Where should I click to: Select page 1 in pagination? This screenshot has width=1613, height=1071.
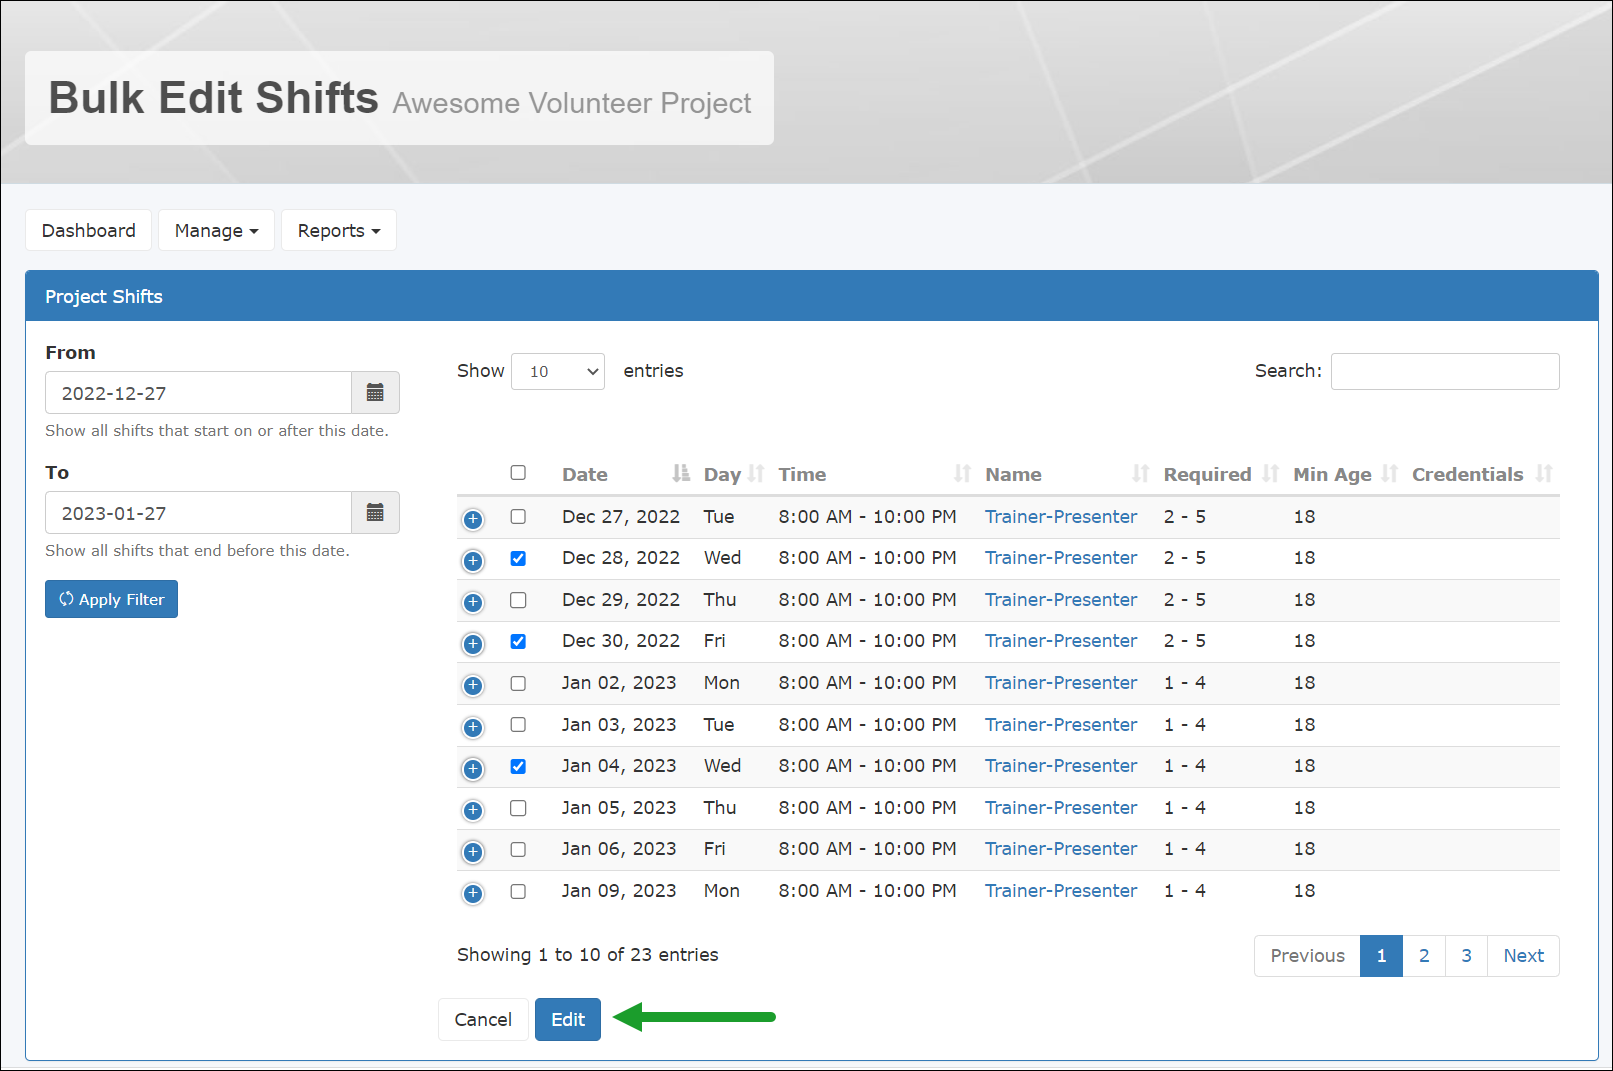coord(1381,956)
